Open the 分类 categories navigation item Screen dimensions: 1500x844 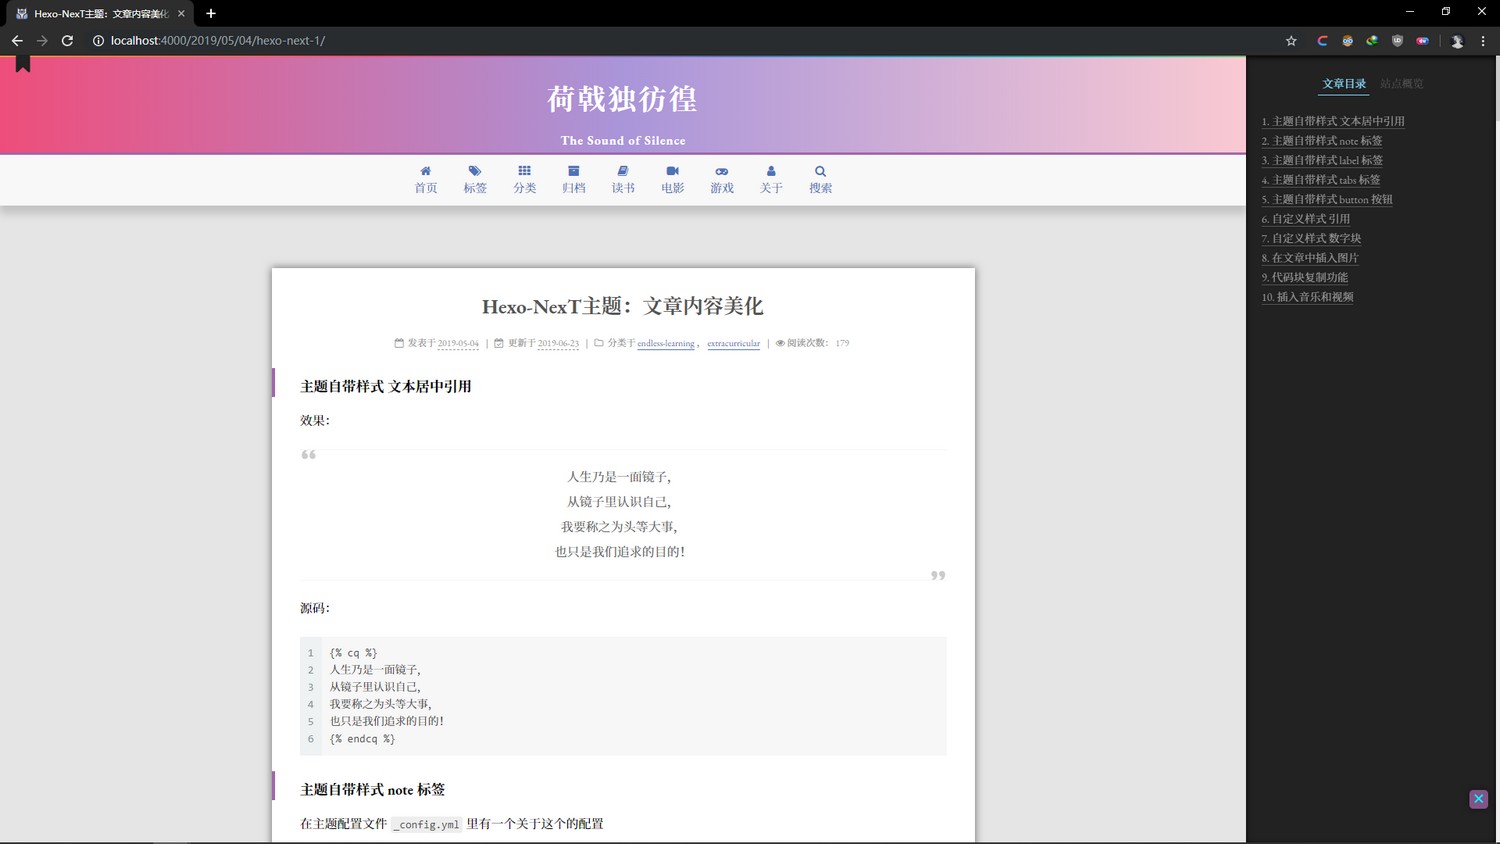(525, 180)
